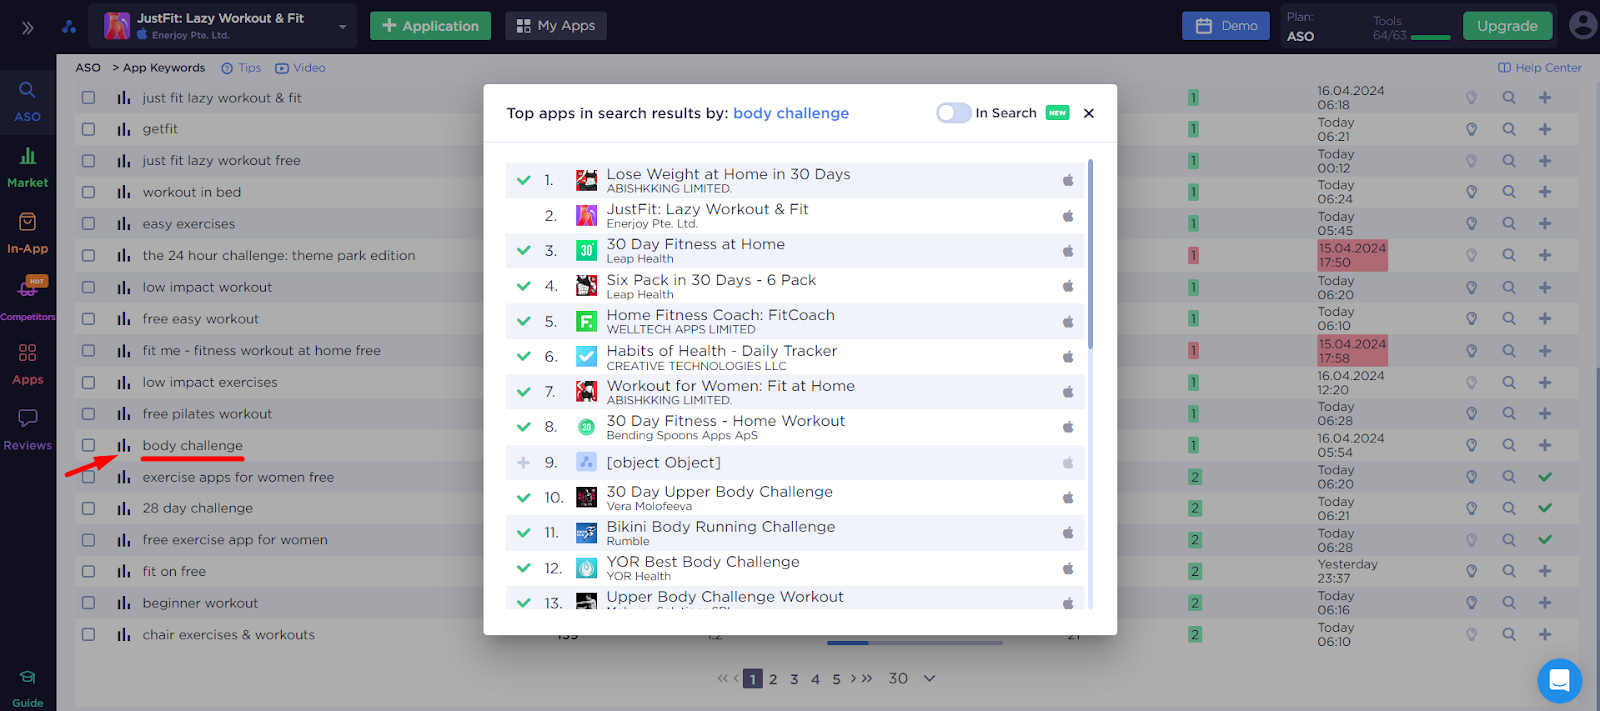This screenshot has width=1600, height=711.
Task: Click Apple store icon for 30 Day Upper Body Challenge
Action: [1068, 498]
